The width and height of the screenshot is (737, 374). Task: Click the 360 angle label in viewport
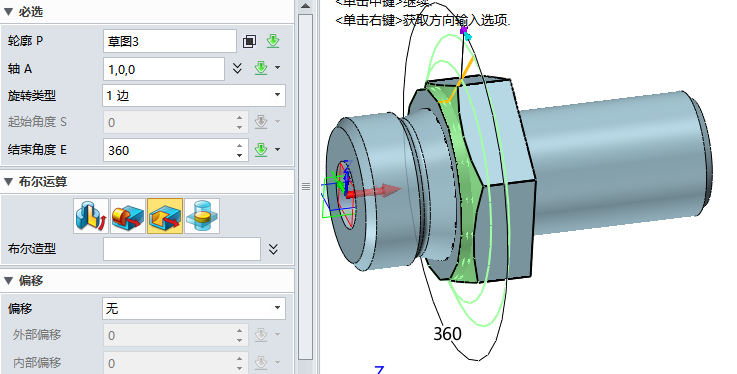point(447,334)
